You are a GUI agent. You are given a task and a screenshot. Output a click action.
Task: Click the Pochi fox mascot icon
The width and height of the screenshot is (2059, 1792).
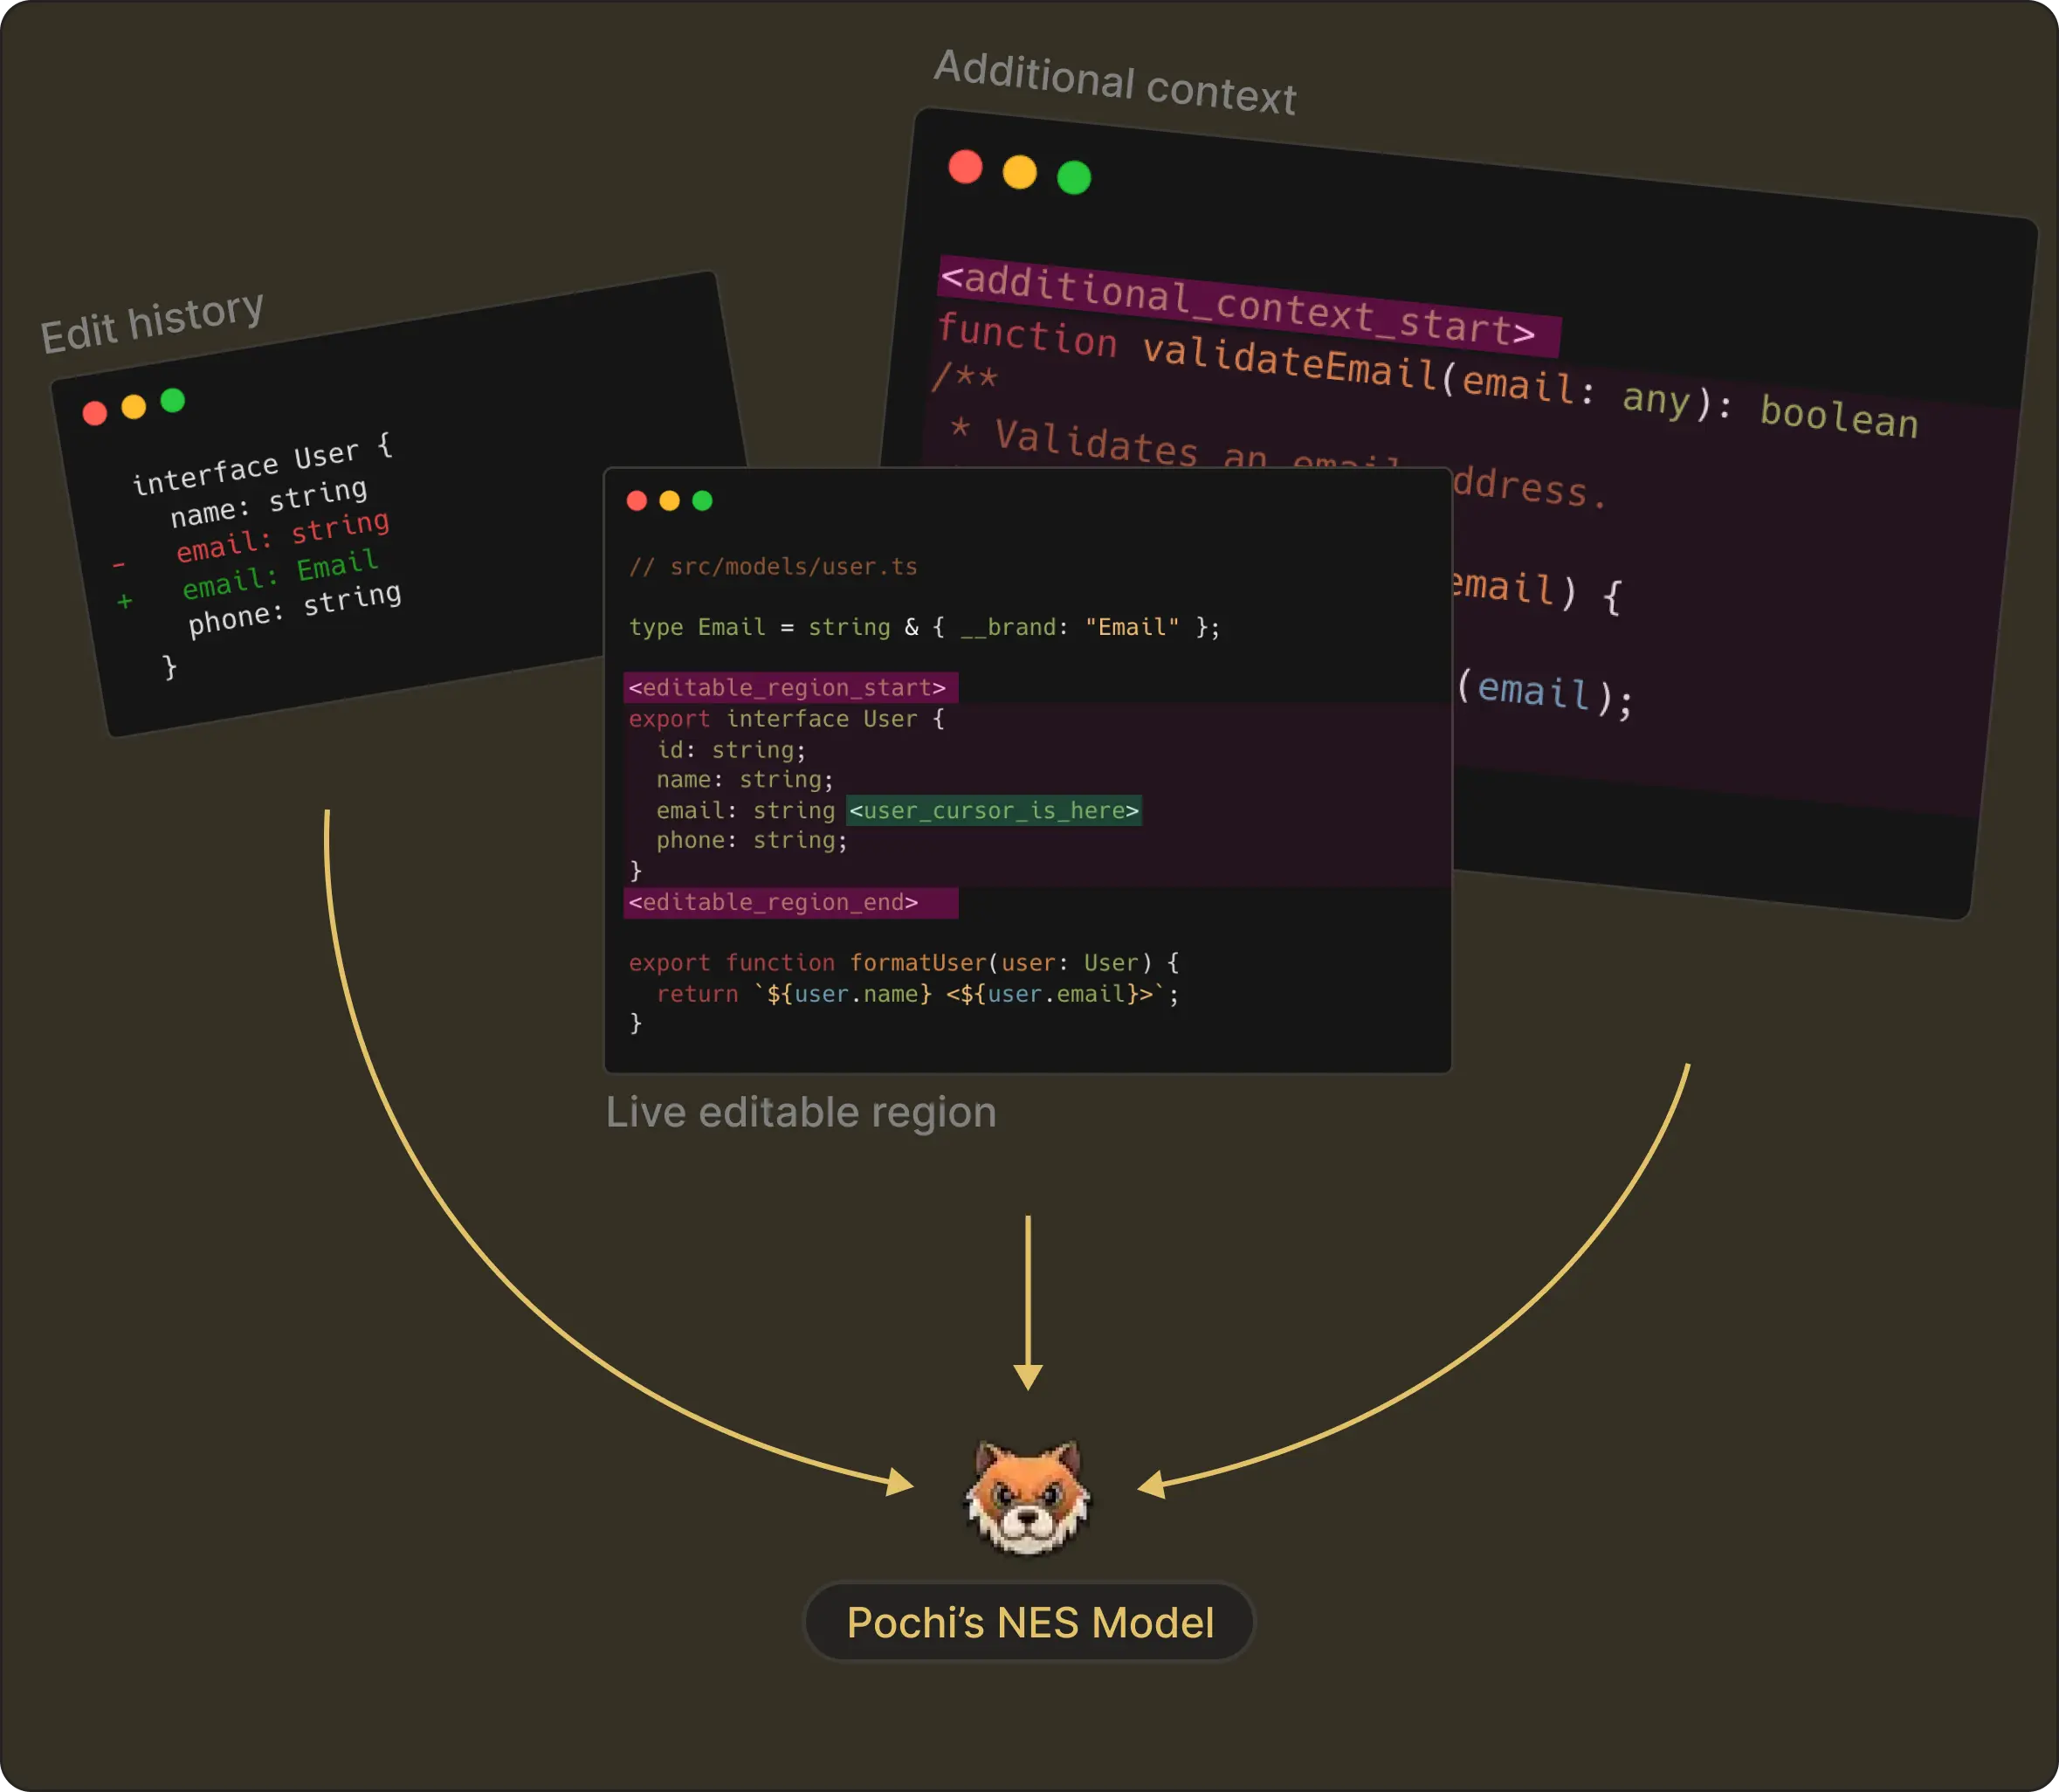(1027, 1497)
